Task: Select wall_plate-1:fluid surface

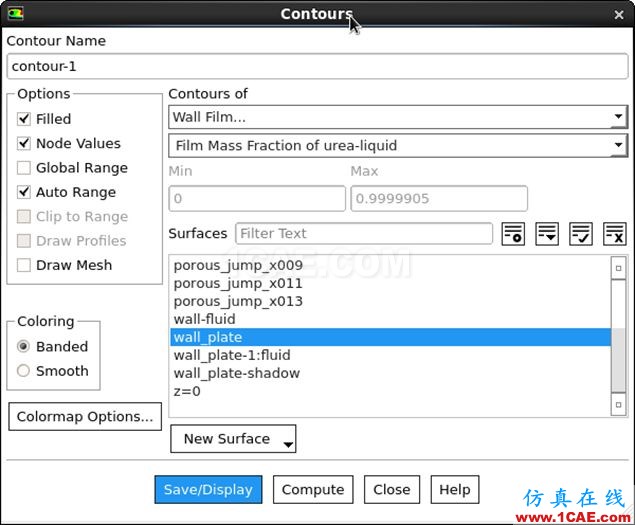Action: [390, 355]
